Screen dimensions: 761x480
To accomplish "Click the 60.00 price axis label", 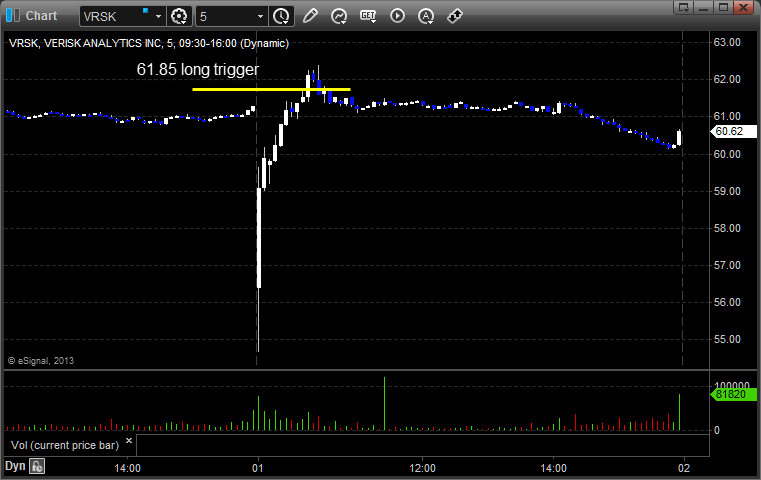I will point(727,154).
